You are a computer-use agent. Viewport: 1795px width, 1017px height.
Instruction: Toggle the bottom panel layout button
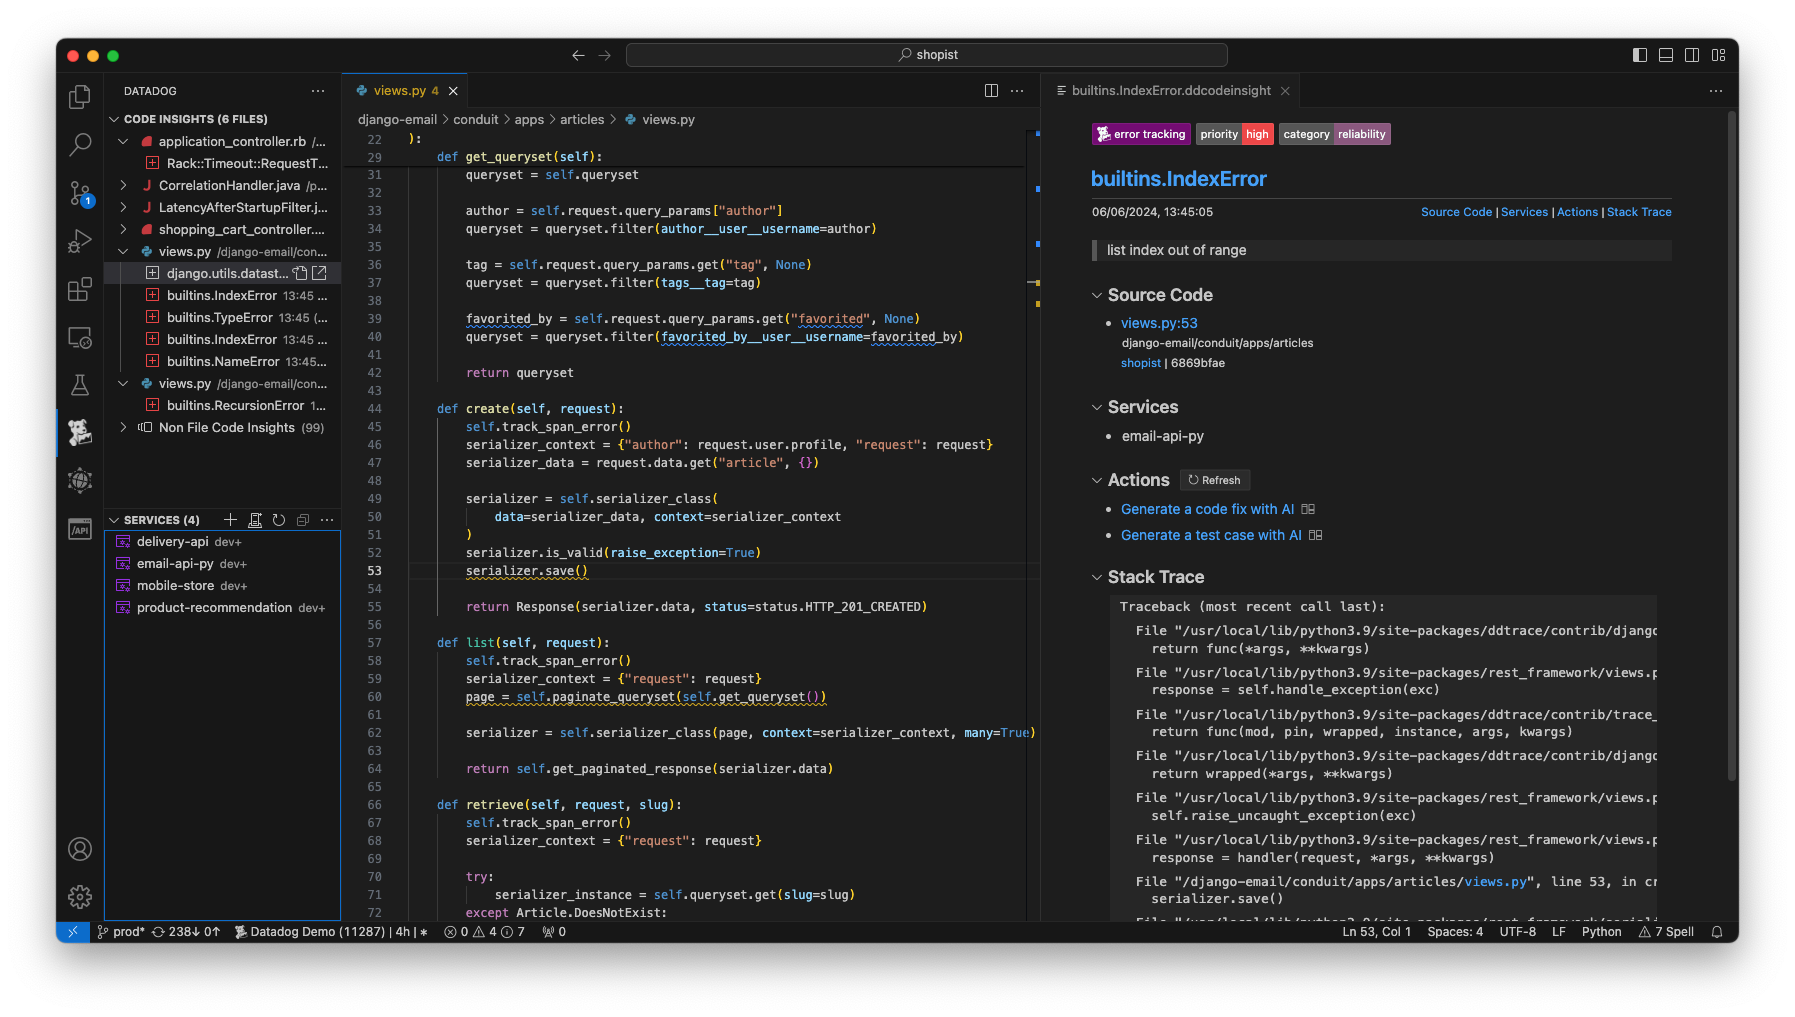(1666, 55)
